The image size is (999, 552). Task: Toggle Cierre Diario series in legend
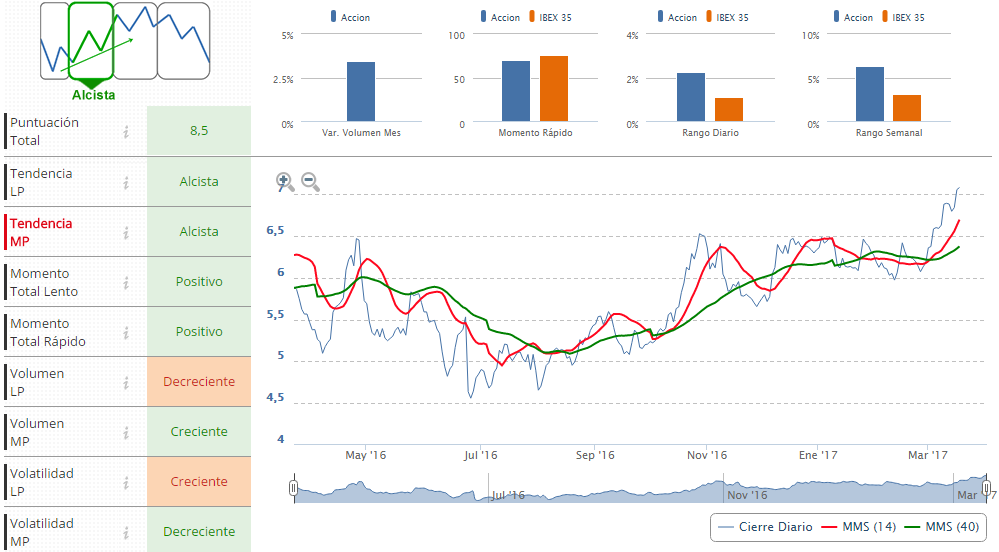pyautogui.click(x=765, y=527)
